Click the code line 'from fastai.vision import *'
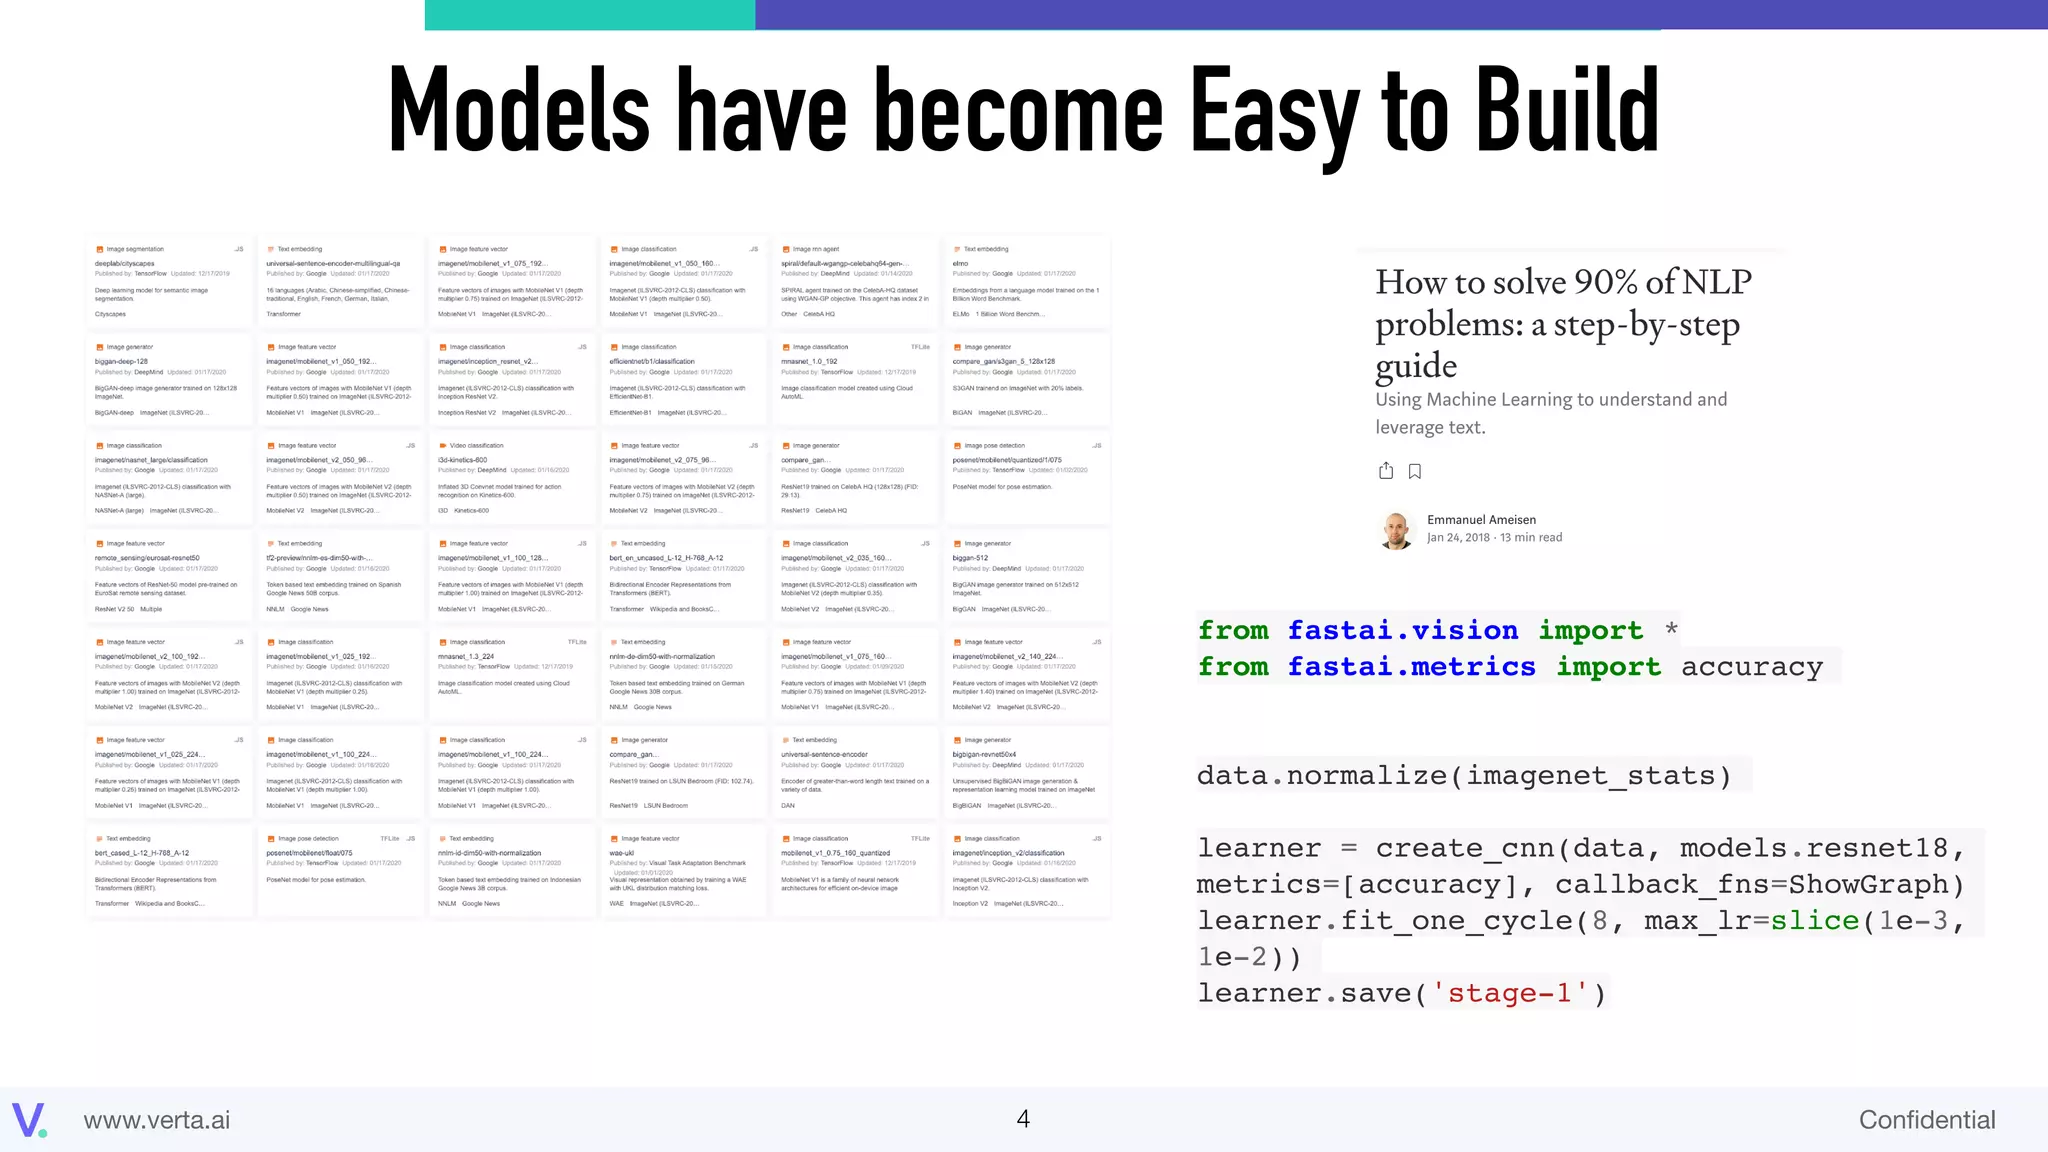Screen dimensions: 2048x1152 (1438, 630)
